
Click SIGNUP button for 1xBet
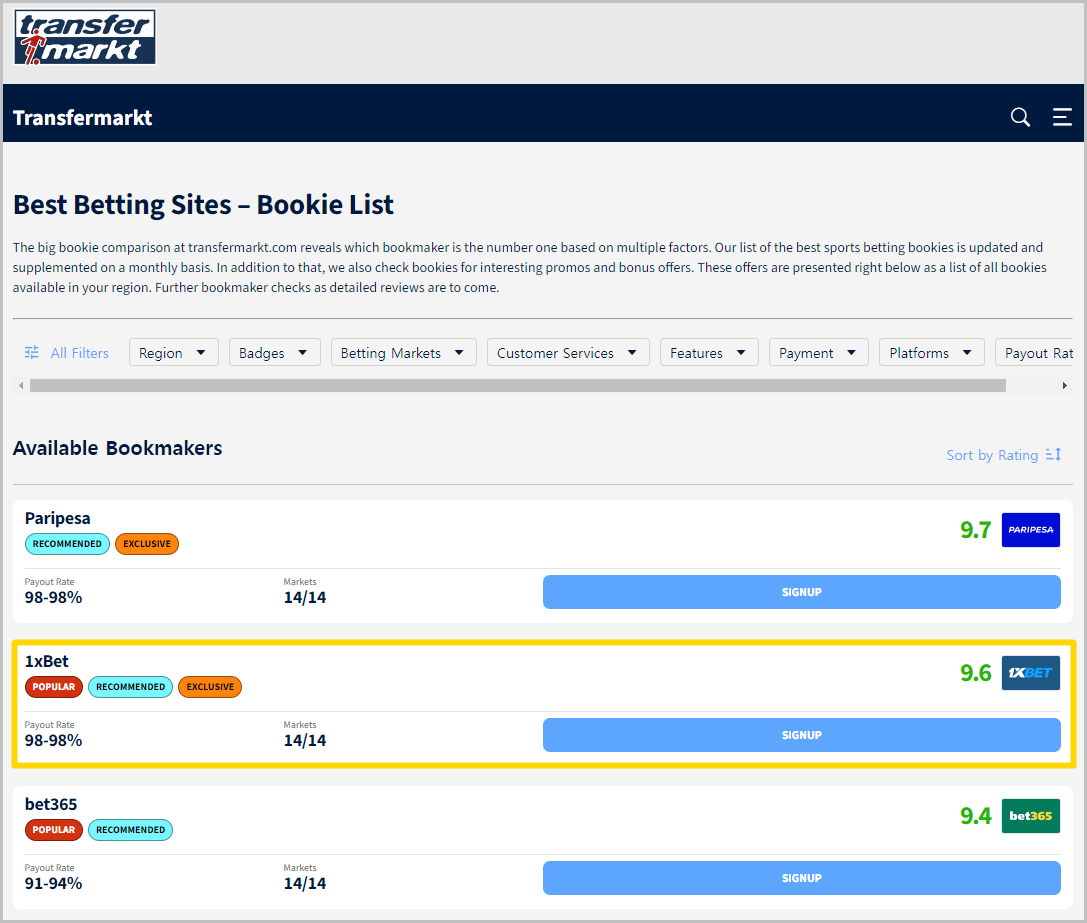coord(801,735)
